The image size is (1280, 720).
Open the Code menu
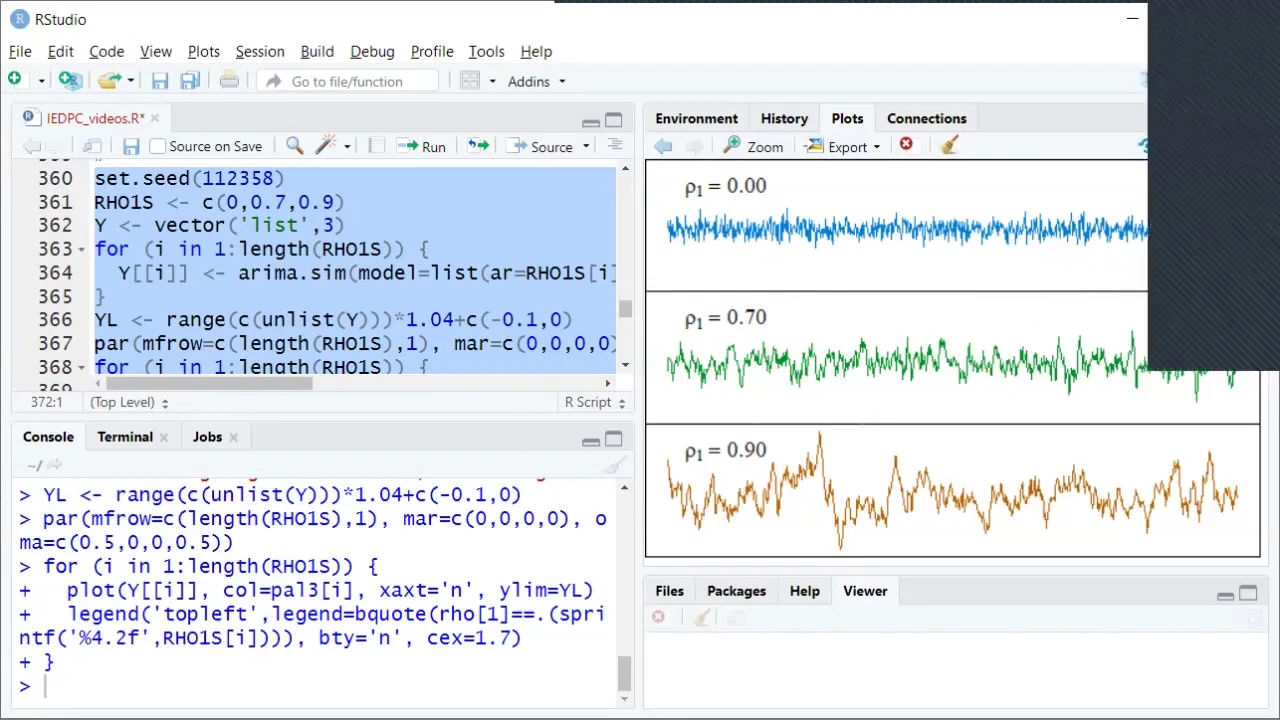click(106, 51)
